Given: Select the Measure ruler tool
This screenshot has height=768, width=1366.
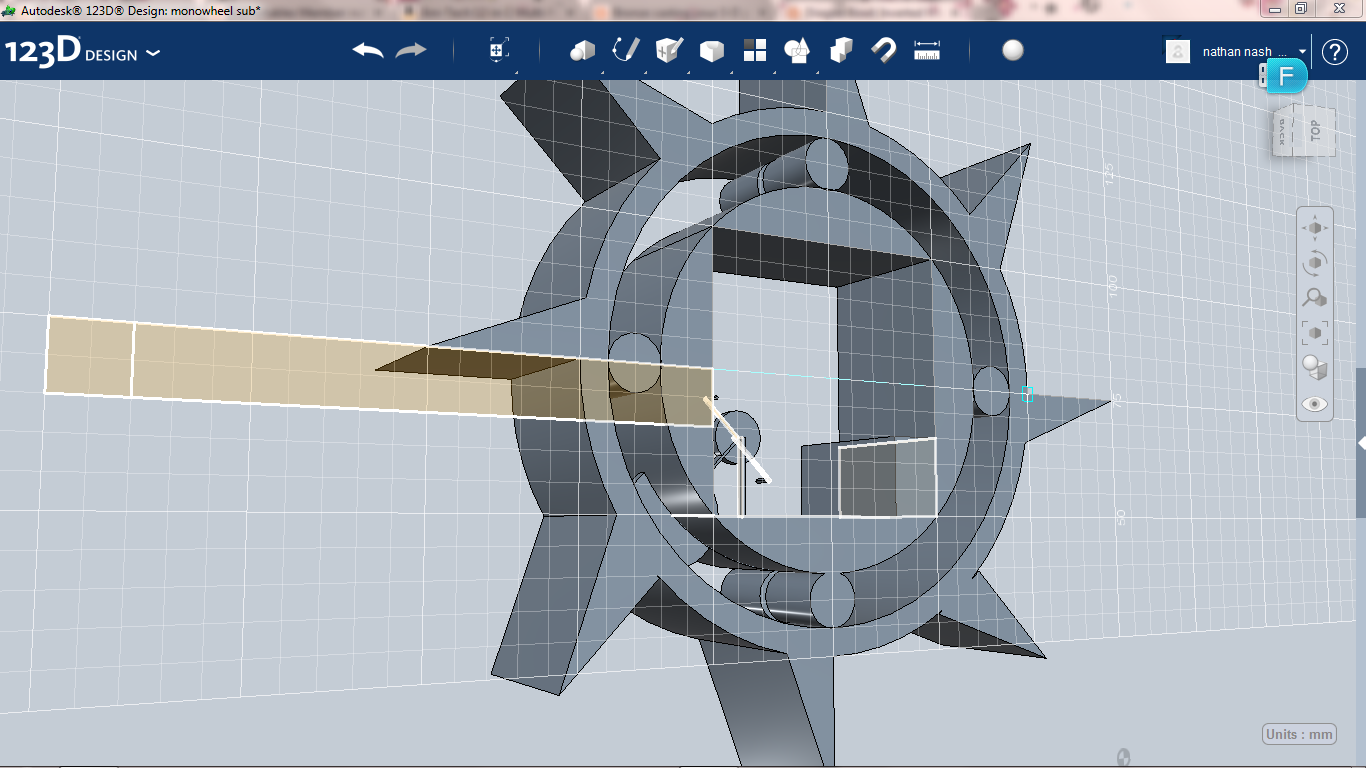Looking at the screenshot, I should [927, 50].
